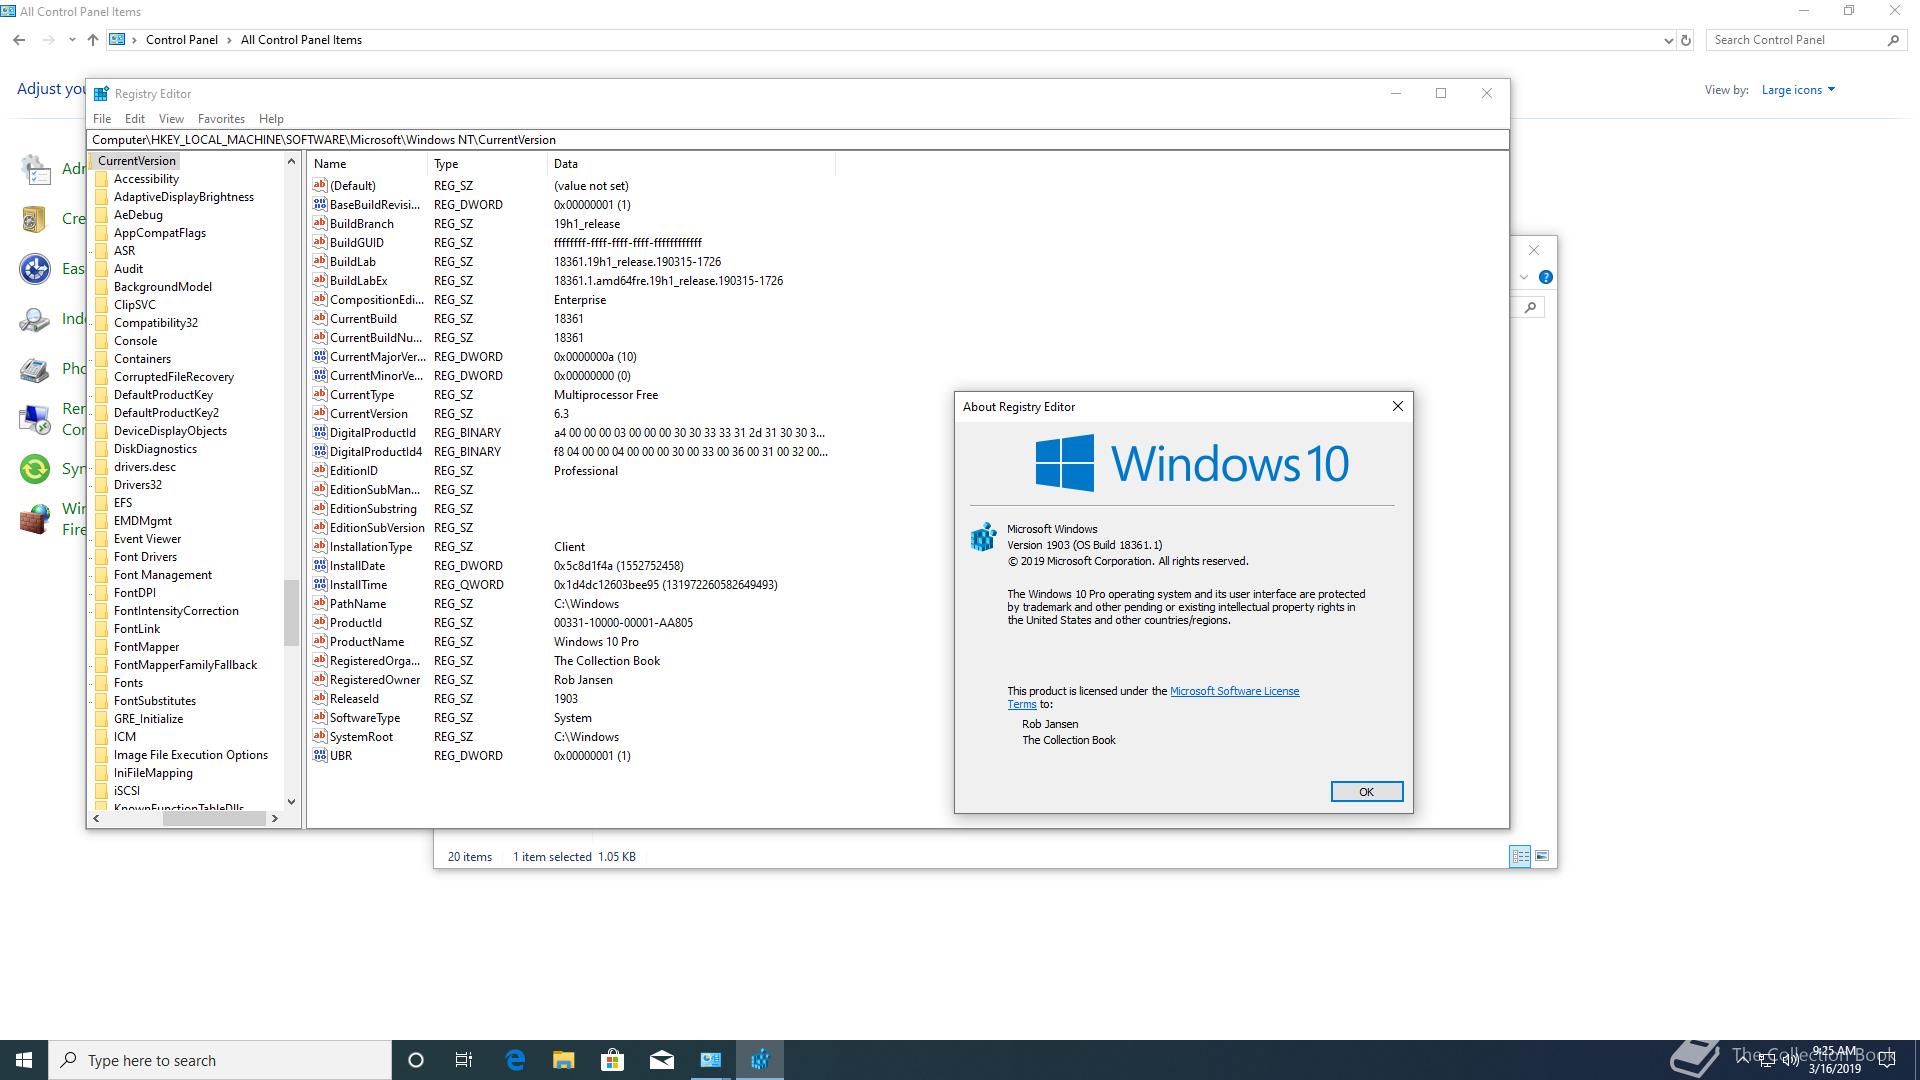The width and height of the screenshot is (1920, 1080).
Task: Open Registry Editor File menu
Action: click(x=102, y=118)
